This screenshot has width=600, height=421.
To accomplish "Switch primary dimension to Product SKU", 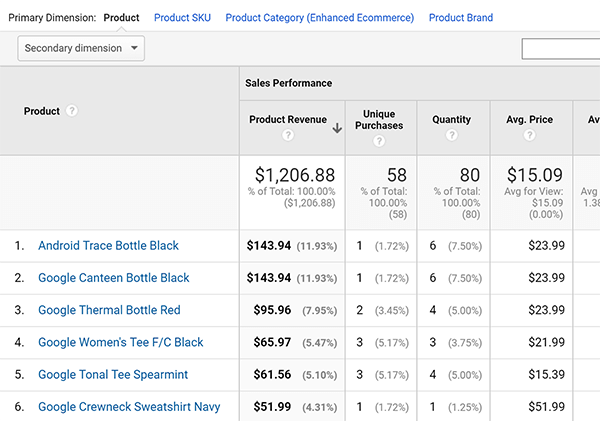I will pos(182,18).
